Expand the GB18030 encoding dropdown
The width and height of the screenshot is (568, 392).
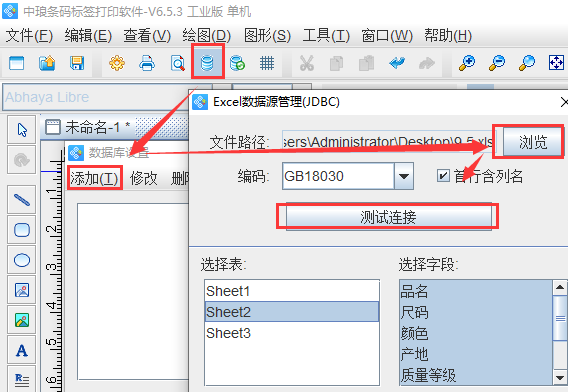(404, 176)
